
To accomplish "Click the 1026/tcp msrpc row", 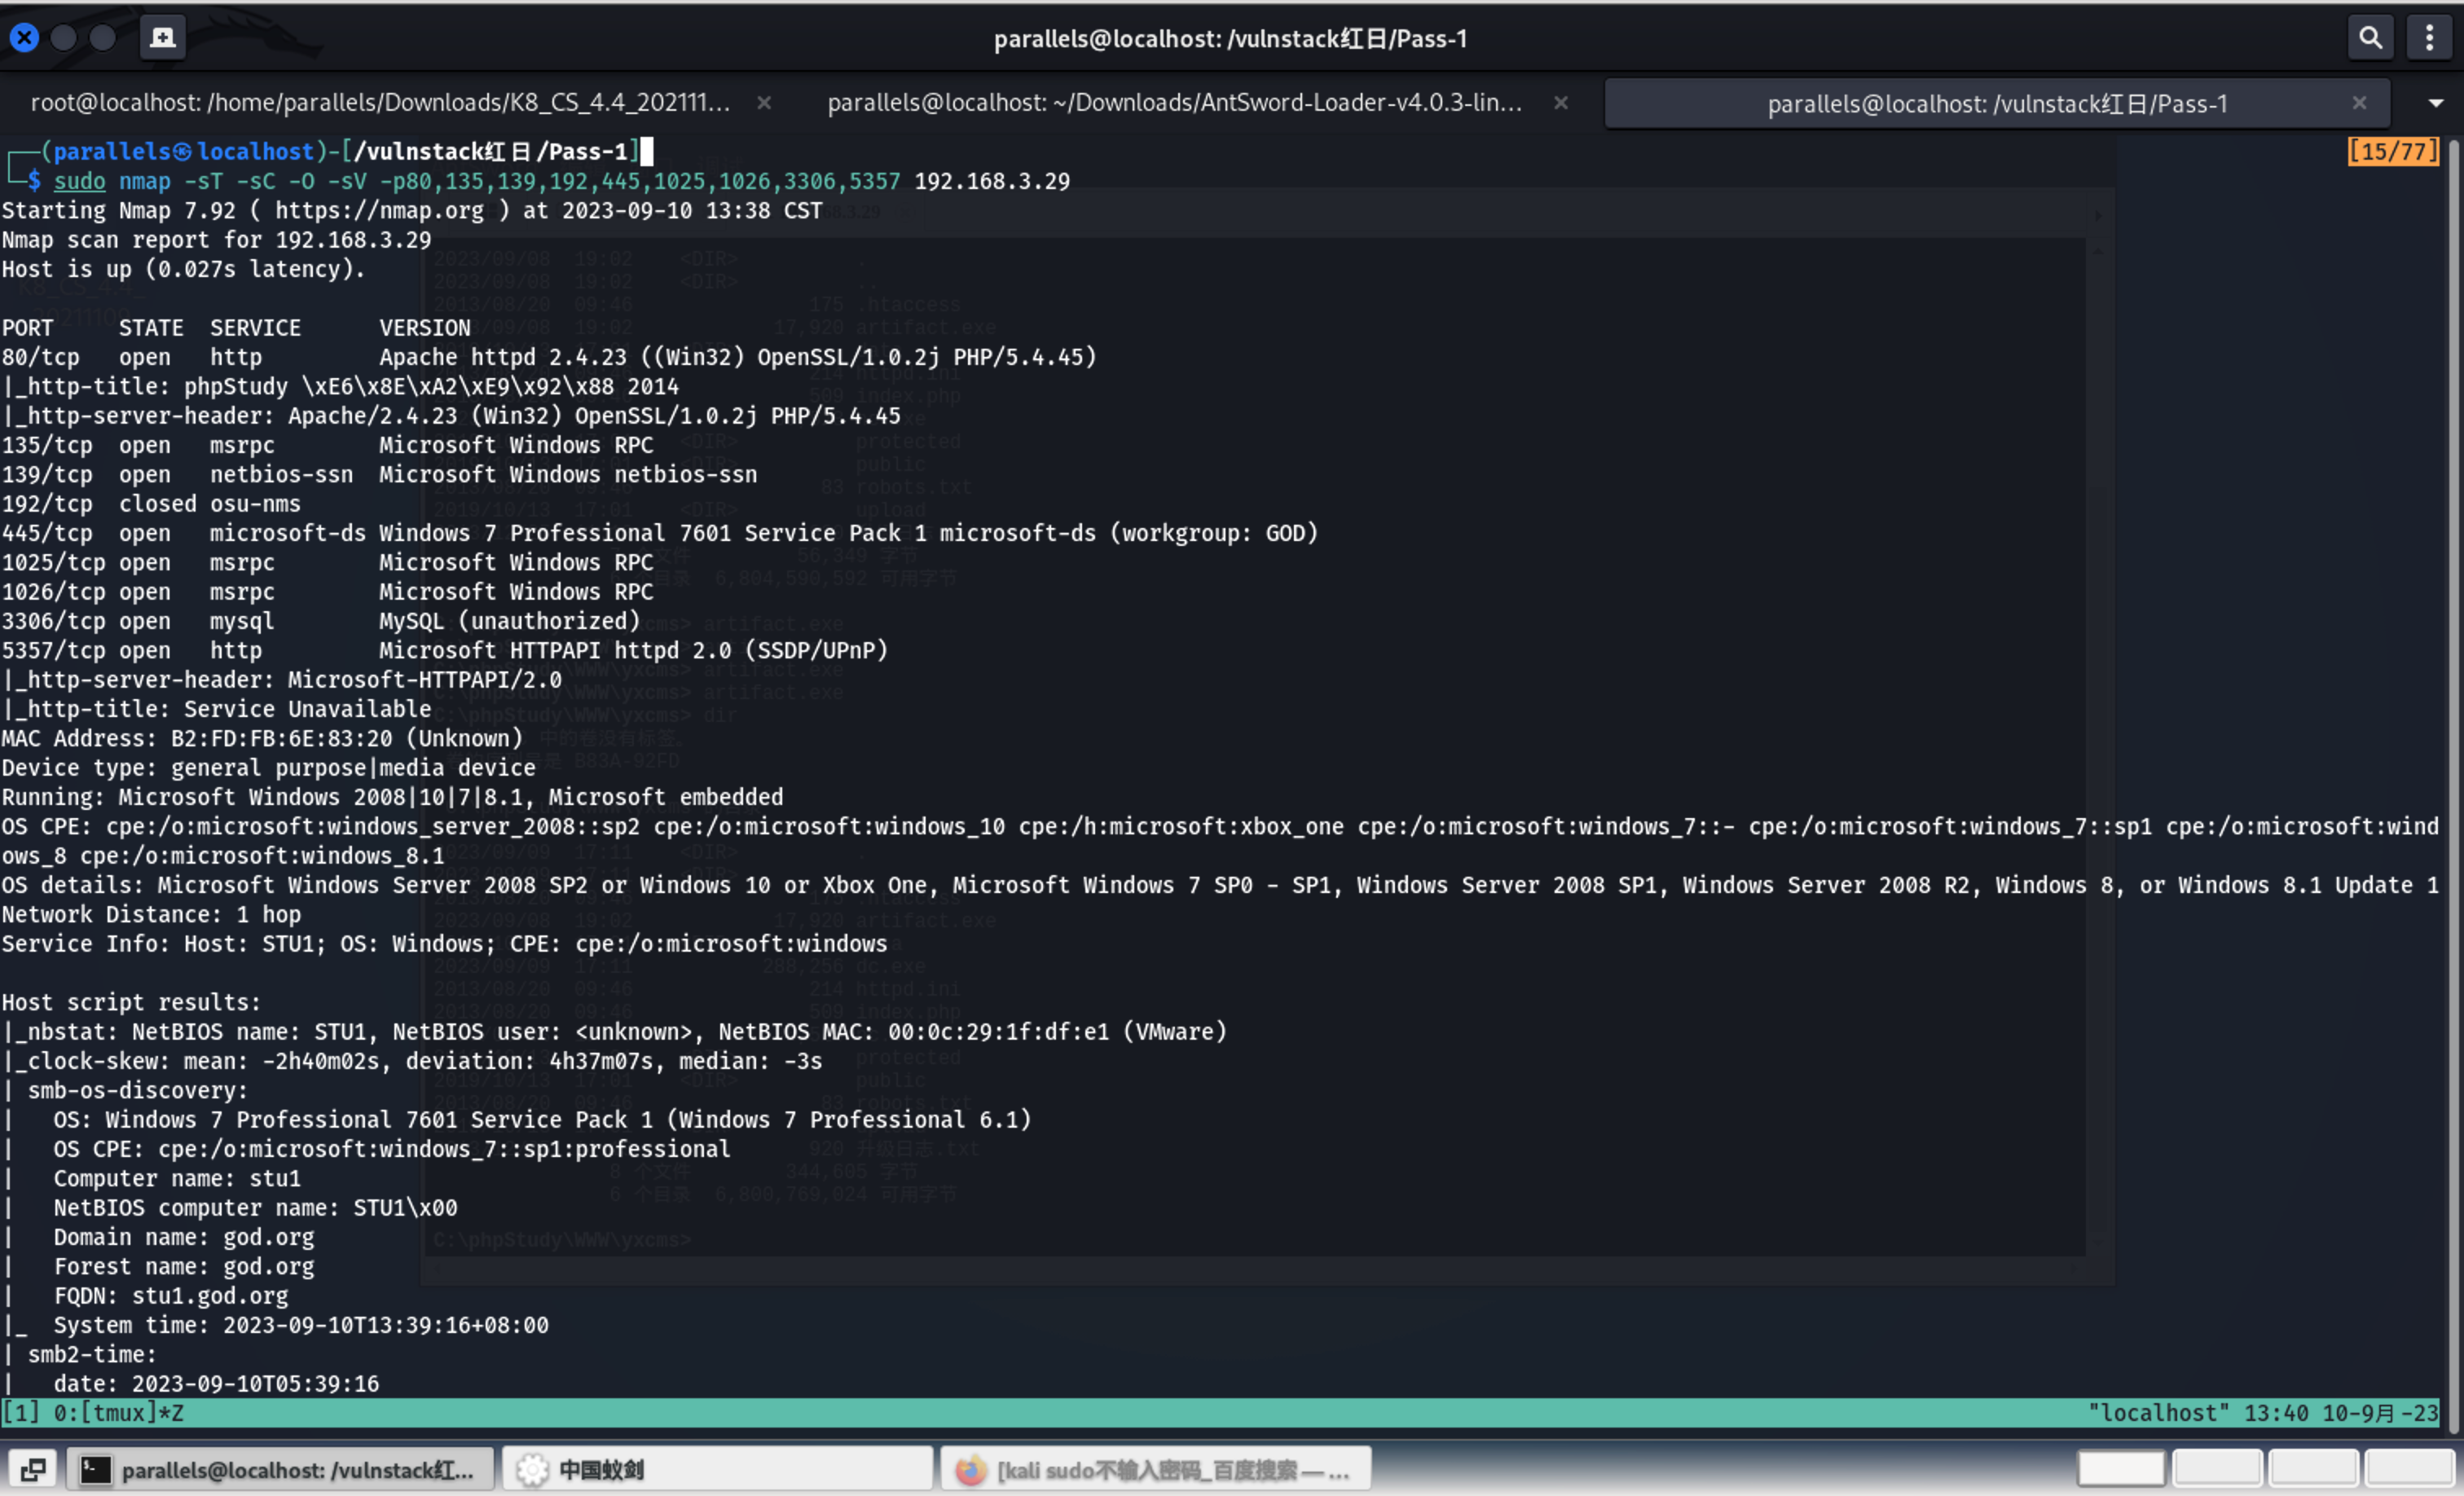I will [x=327, y=591].
